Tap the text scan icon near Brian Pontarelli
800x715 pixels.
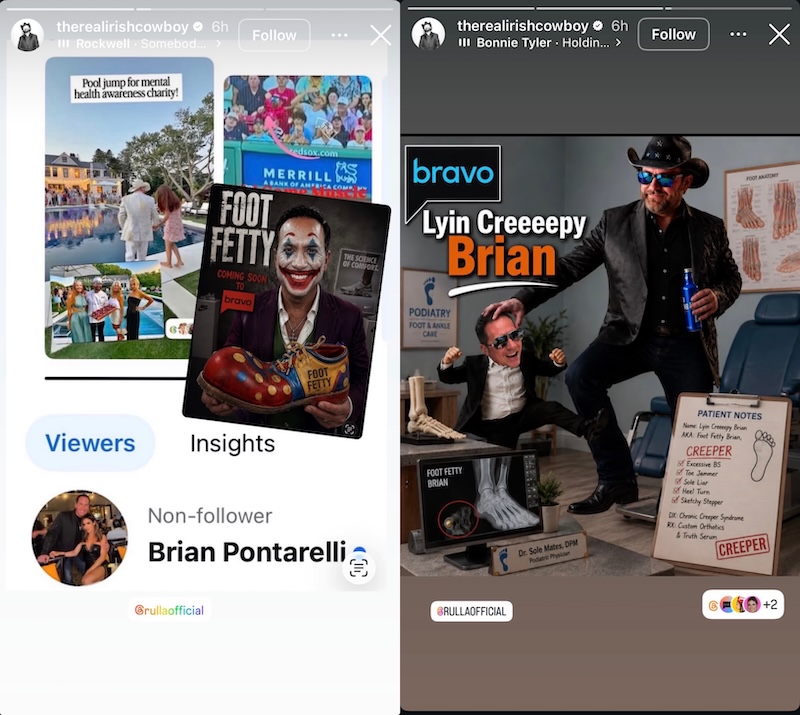(x=359, y=568)
